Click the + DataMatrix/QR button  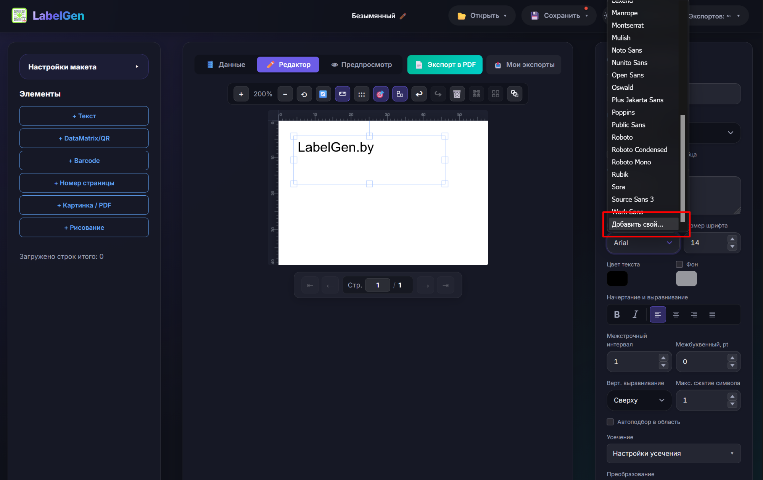(84, 138)
